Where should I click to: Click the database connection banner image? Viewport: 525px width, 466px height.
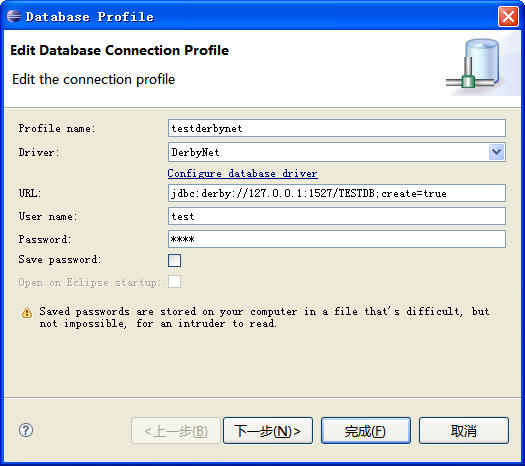click(476, 65)
